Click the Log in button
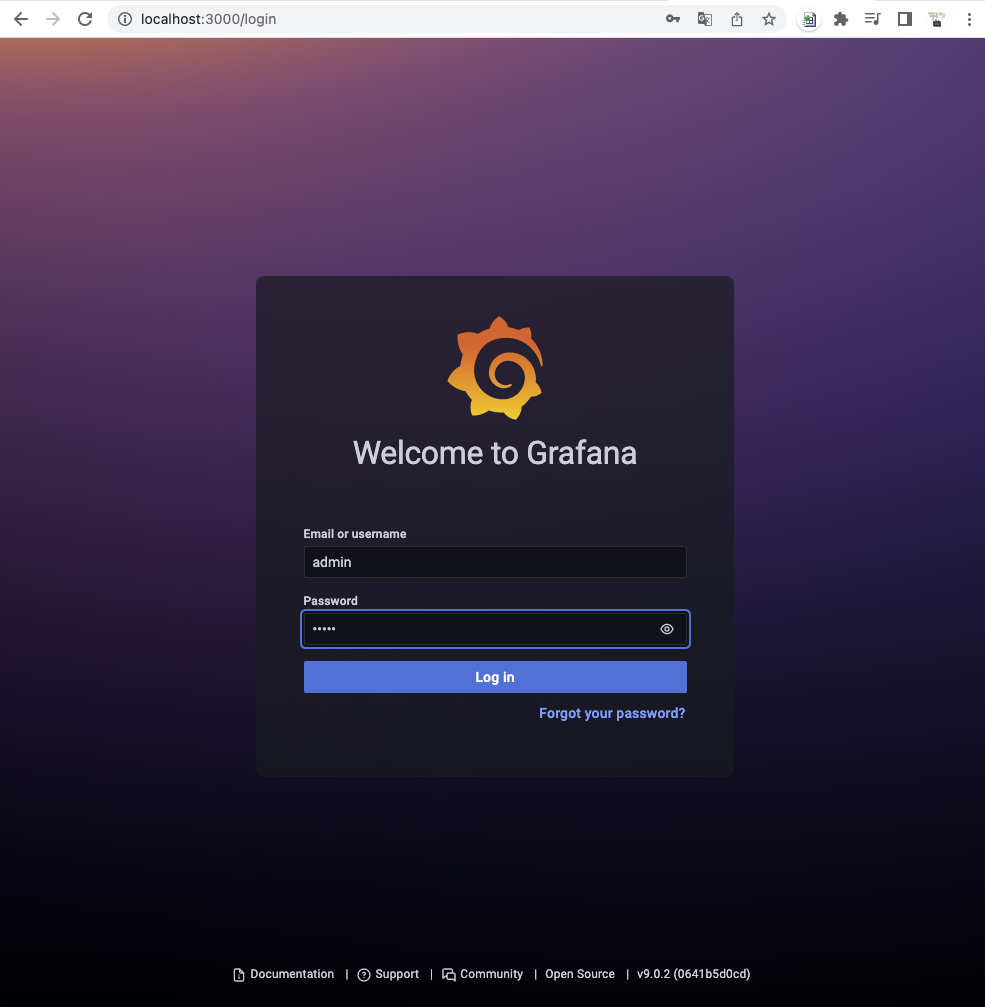985x1007 pixels. (x=495, y=677)
